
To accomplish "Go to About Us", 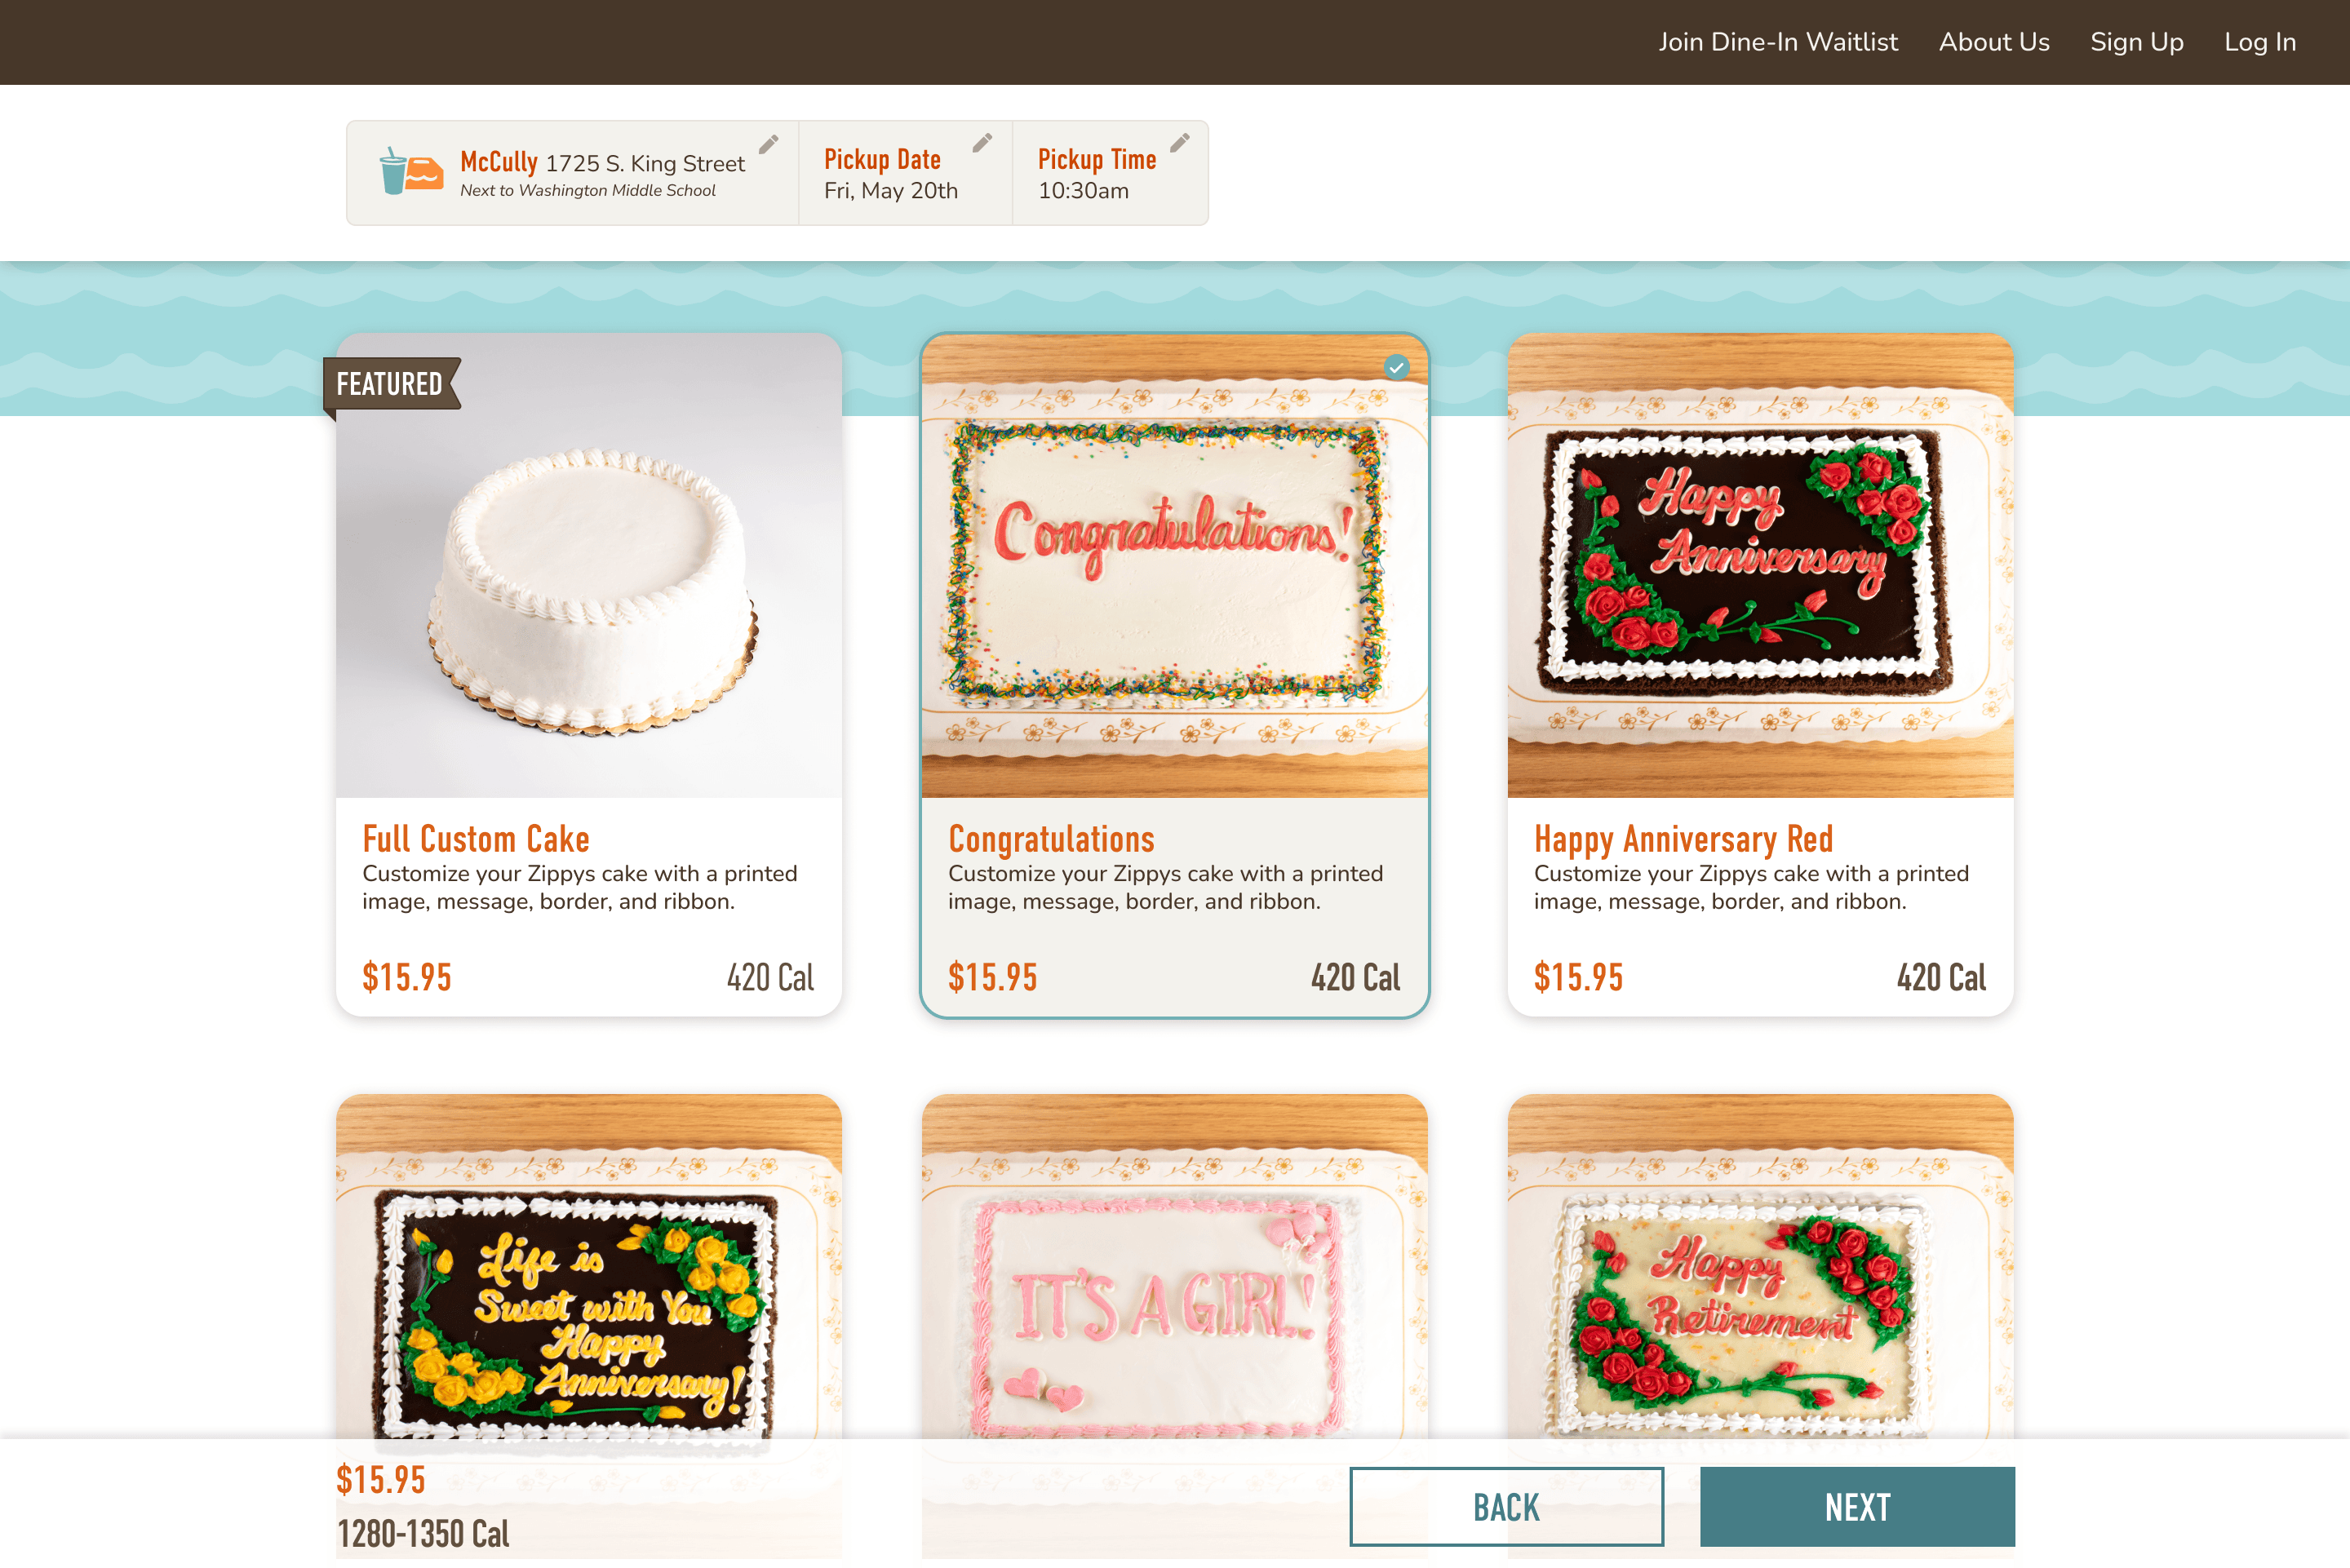I will click(x=1994, y=42).
